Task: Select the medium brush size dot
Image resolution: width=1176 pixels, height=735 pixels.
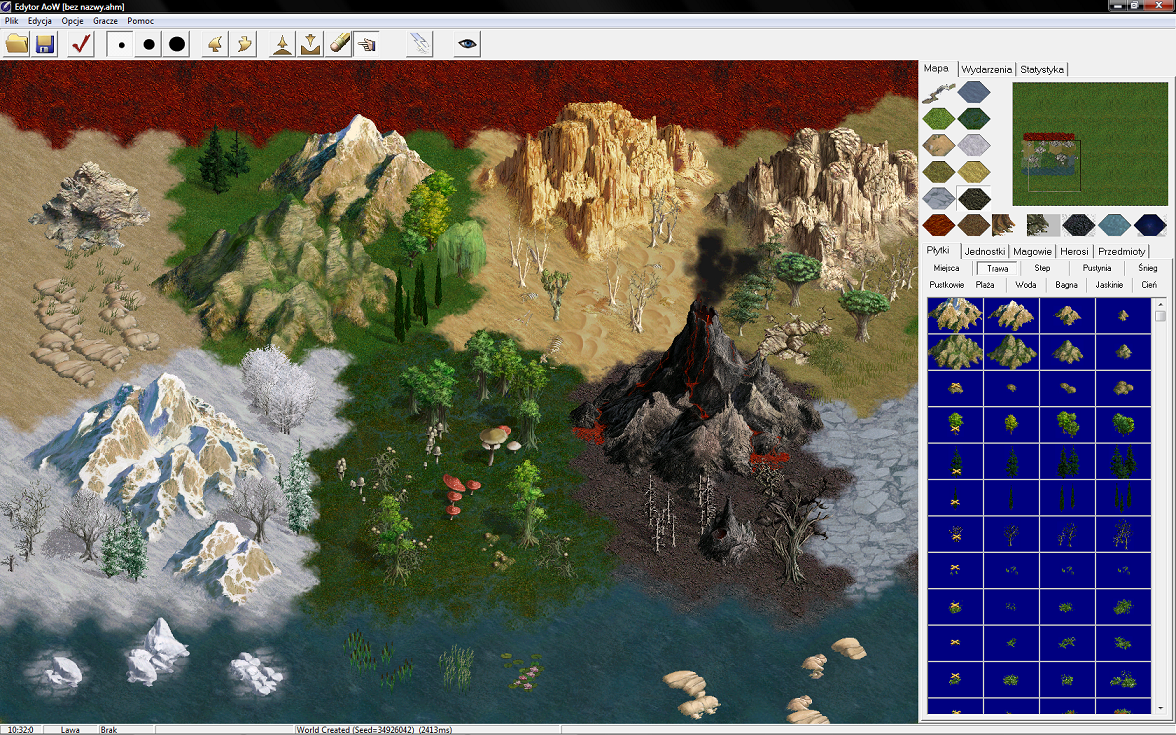Action: click(x=148, y=44)
